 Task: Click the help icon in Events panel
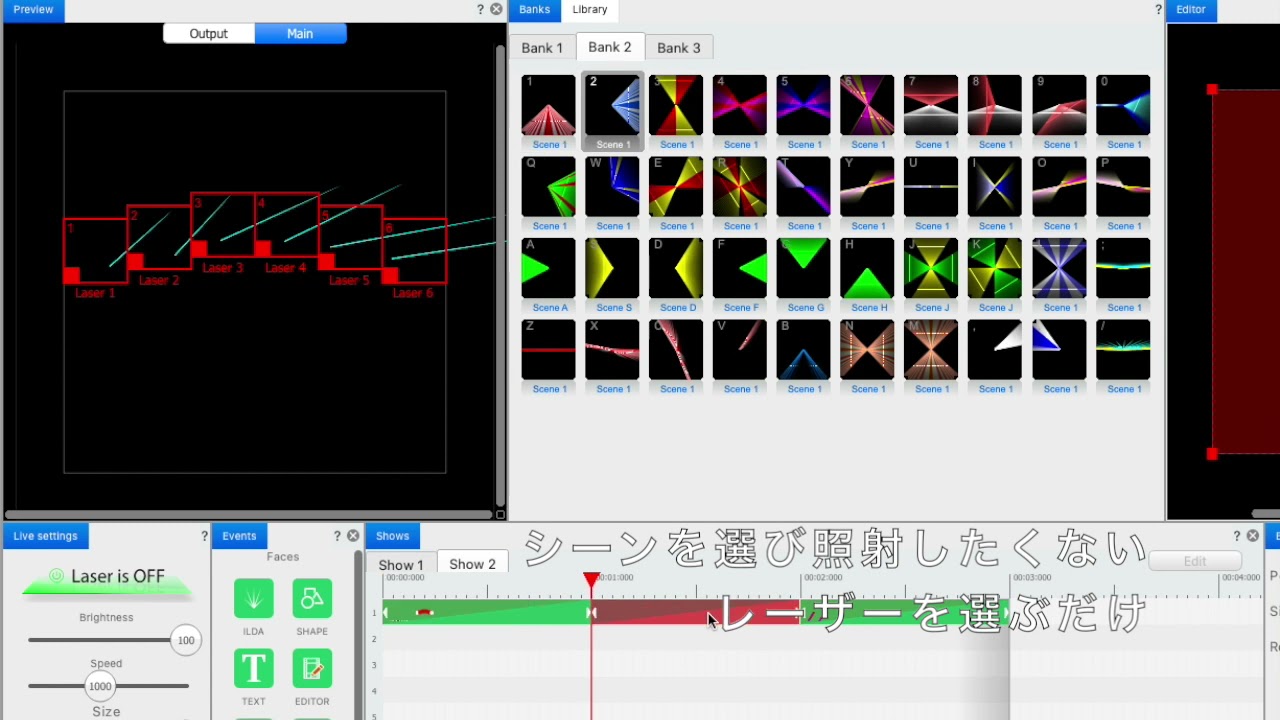(337, 536)
